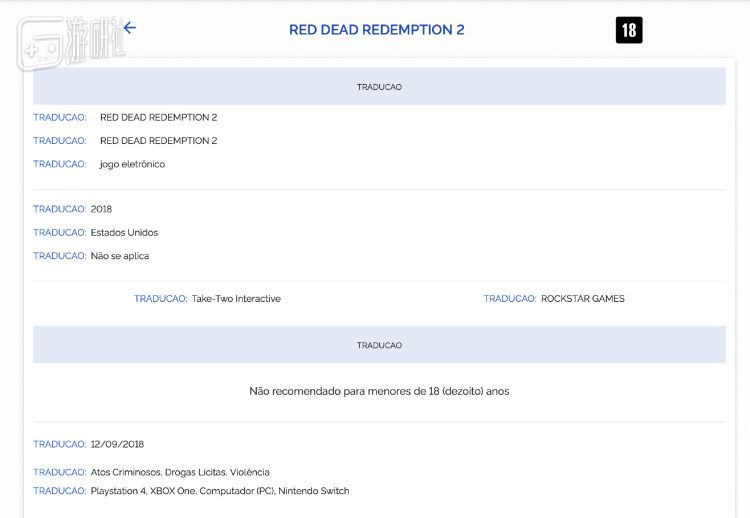750x518 pixels.
Task: Open the Take-Two Interactive entry
Action: coord(236,299)
